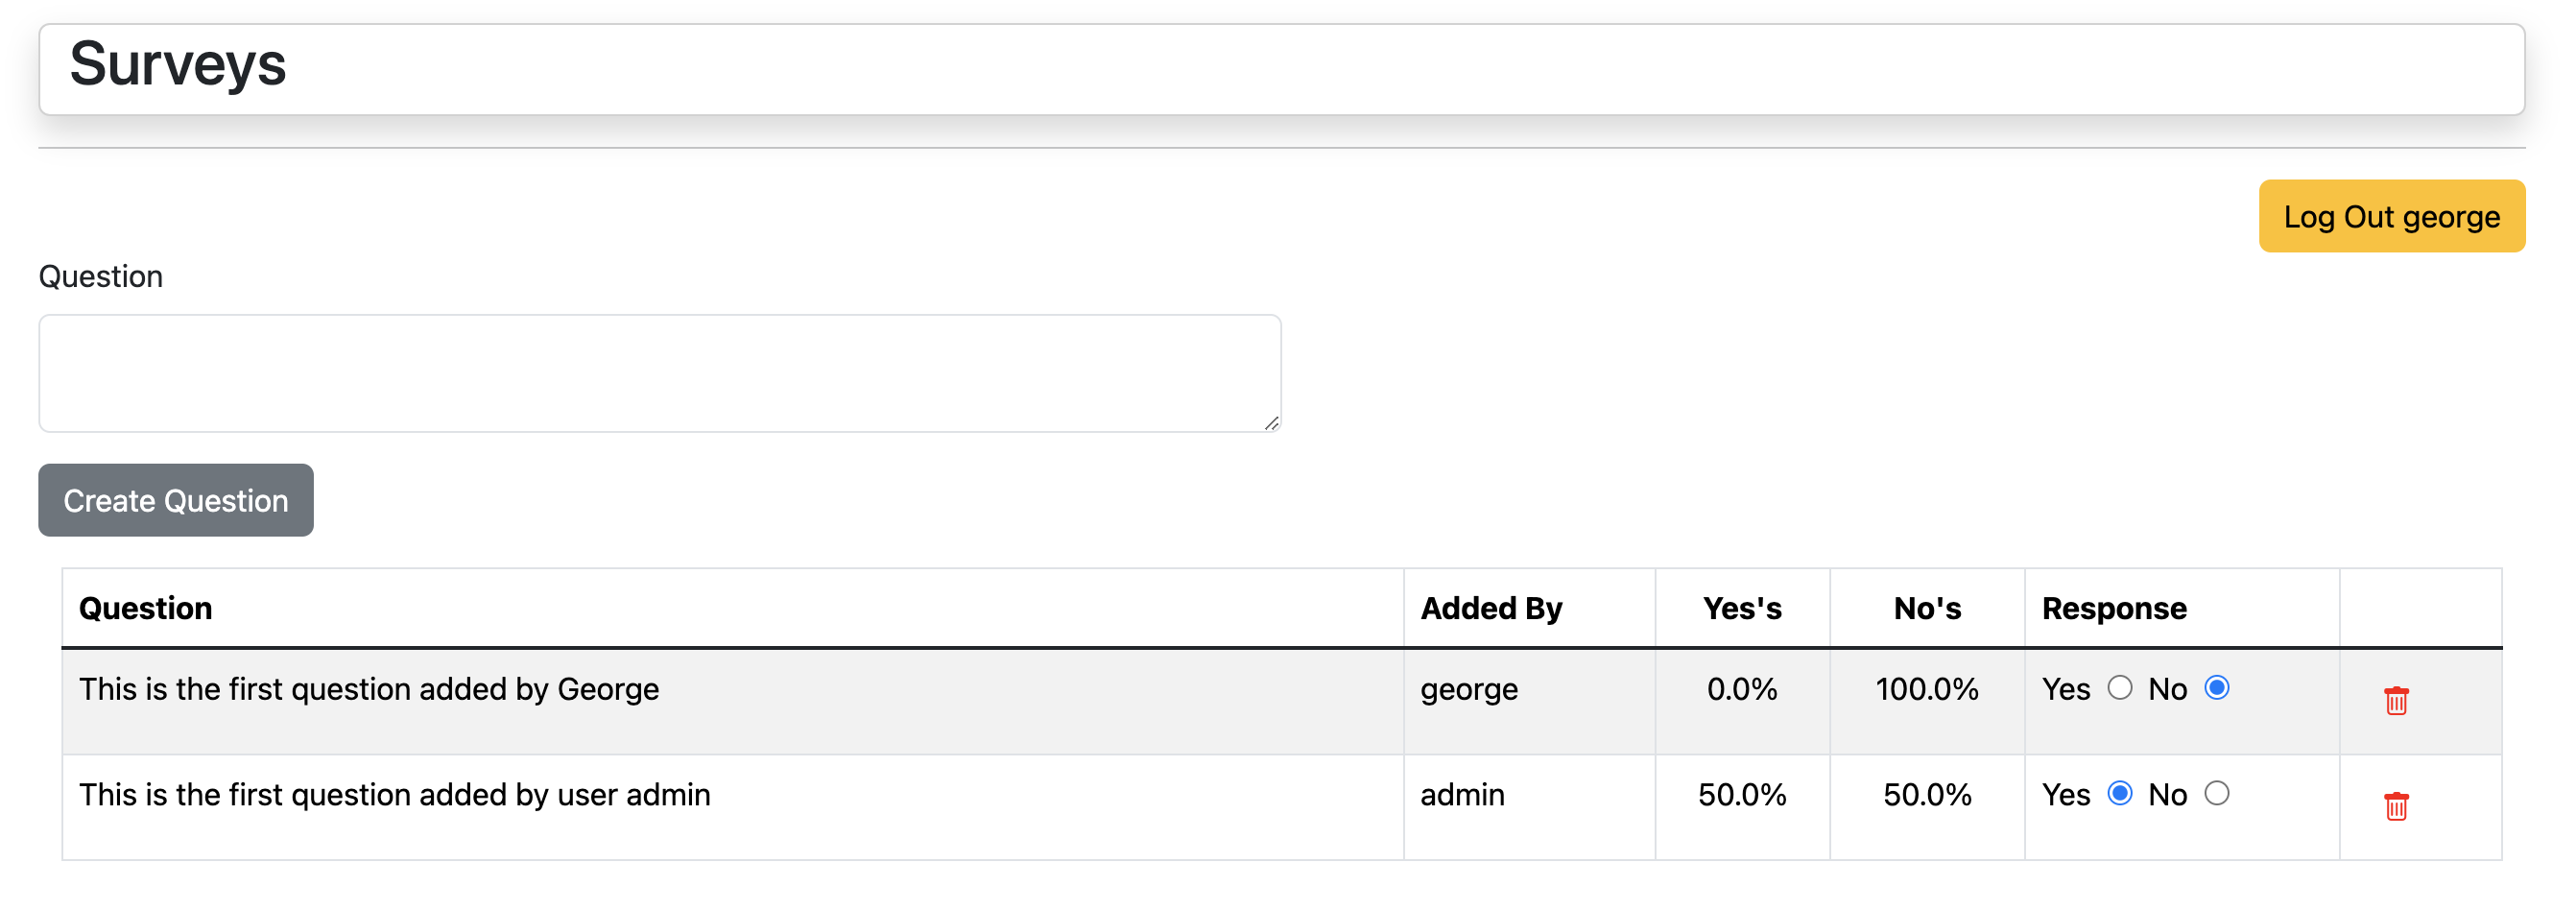Click trash icon in admin's question row
2576x910 pixels.
coord(2395,805)
